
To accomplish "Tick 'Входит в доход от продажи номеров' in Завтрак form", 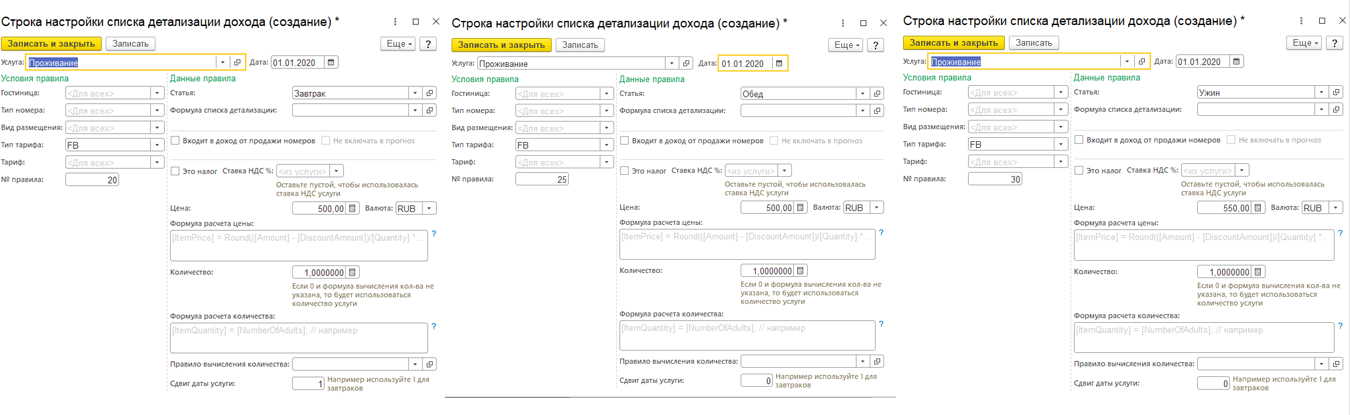I will click(175, 141).
